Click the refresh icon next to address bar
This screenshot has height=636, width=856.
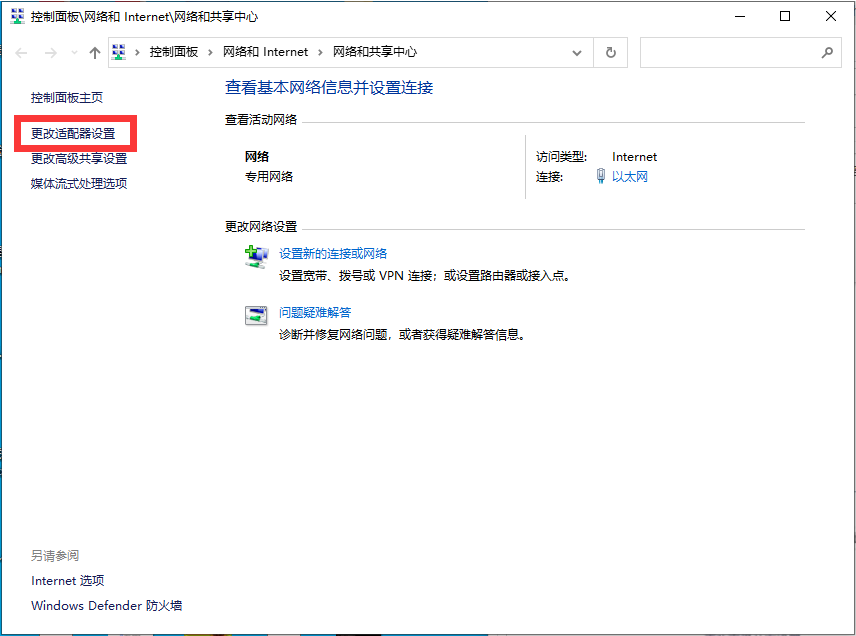tap(610, 52)
